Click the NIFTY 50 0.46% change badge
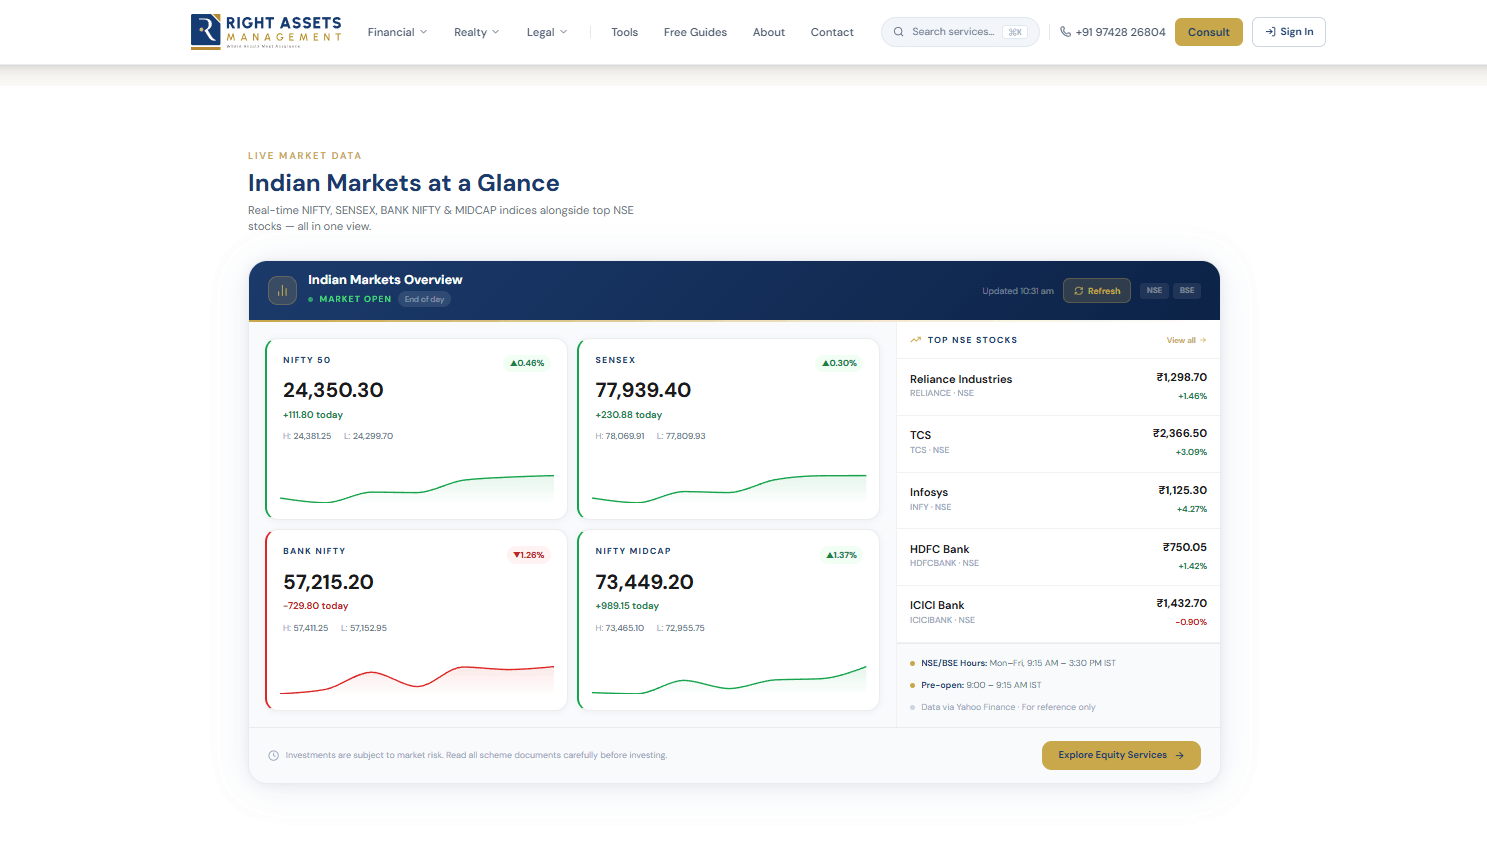The height and width of the screenshot is (848, 1487). (527, 363)
